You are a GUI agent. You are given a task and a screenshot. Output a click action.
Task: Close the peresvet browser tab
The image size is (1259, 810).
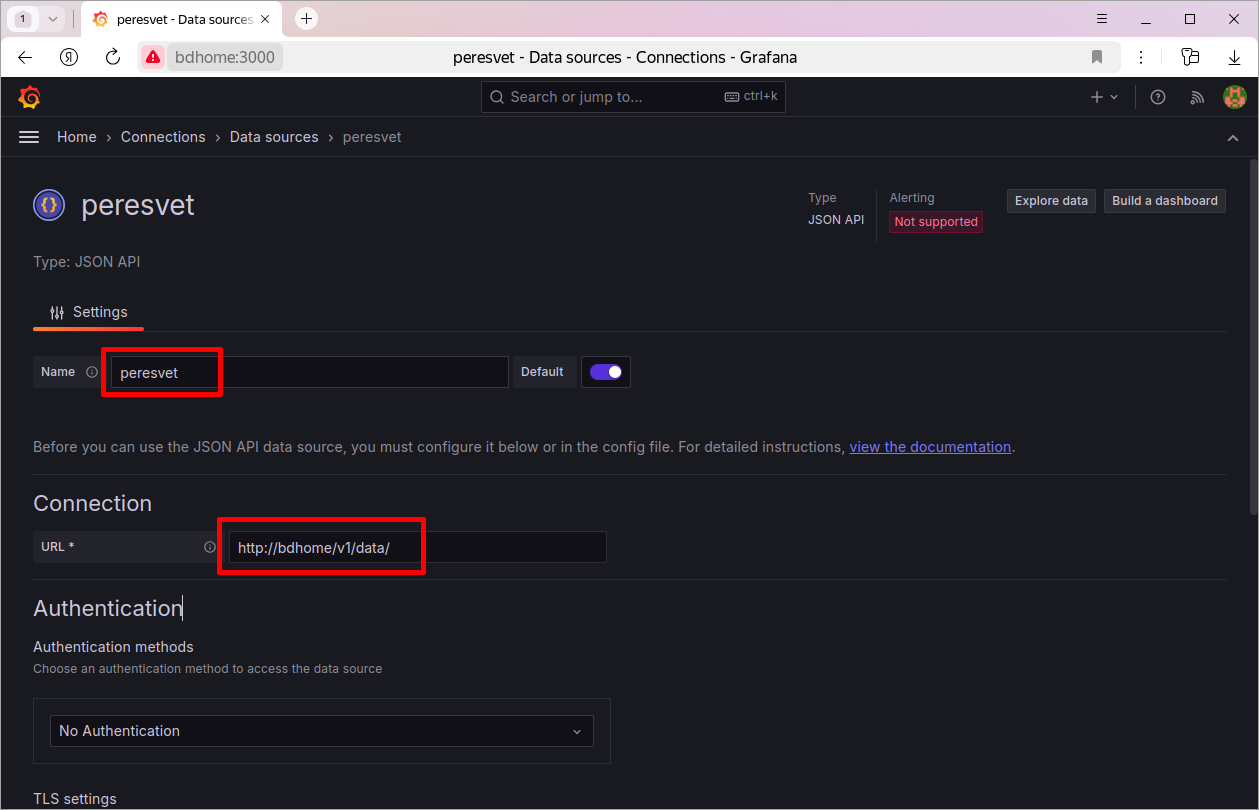265,19
